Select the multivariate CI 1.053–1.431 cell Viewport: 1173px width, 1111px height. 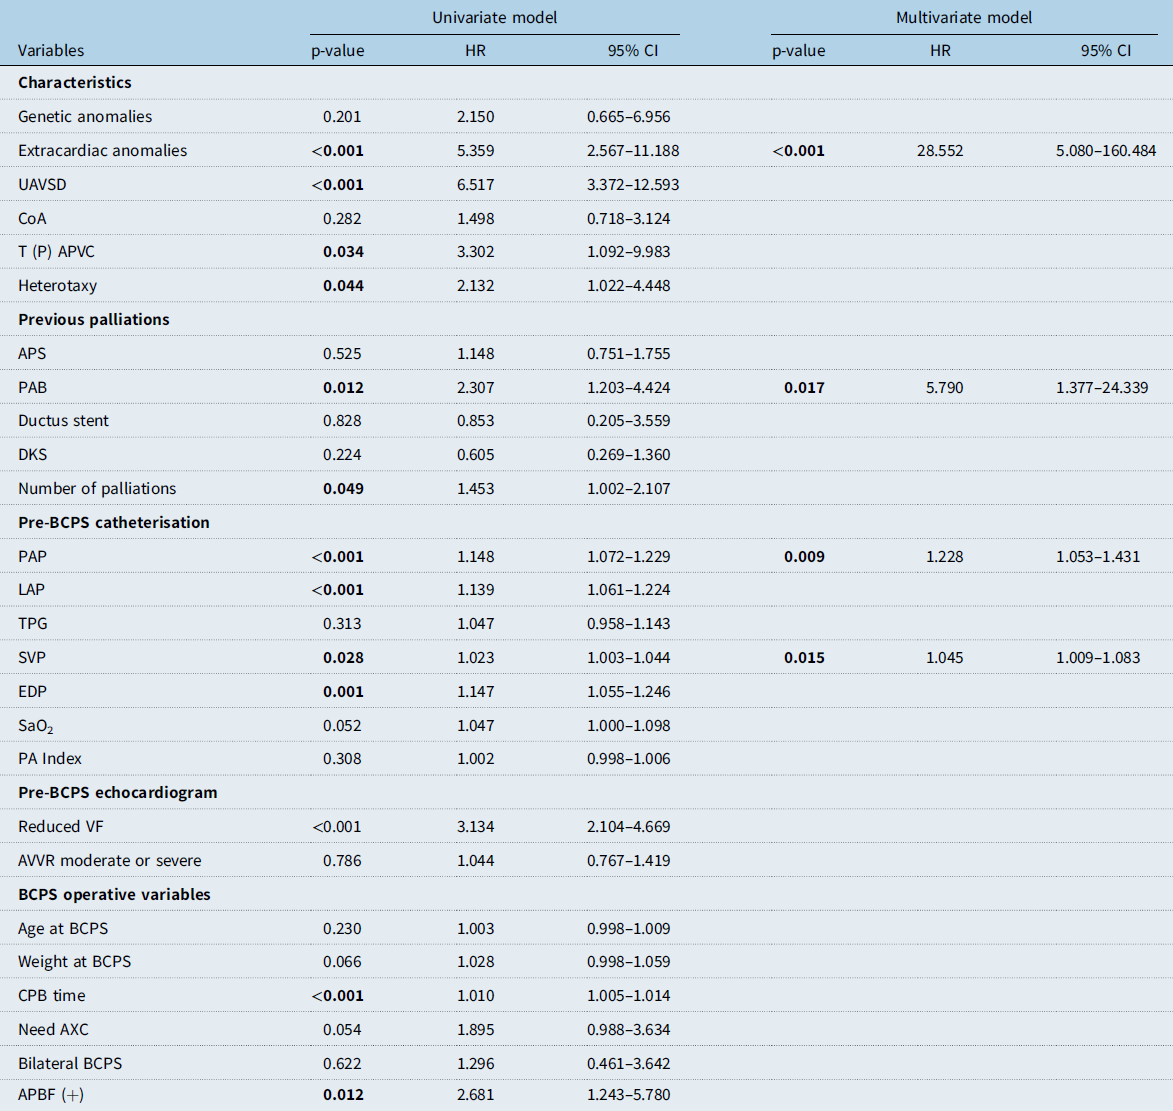point(1097,556)
